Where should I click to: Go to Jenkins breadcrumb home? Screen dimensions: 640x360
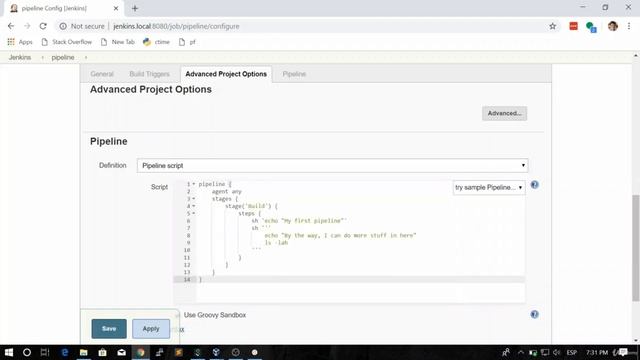point(20,58)
